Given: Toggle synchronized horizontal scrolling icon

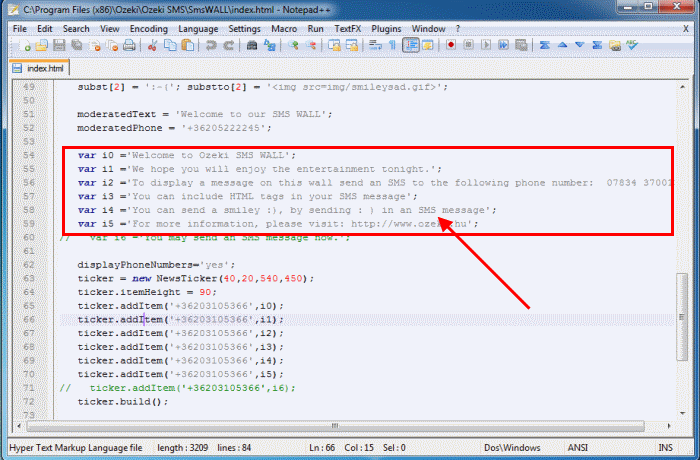Looking at the screenshot, I should point(352,46).
